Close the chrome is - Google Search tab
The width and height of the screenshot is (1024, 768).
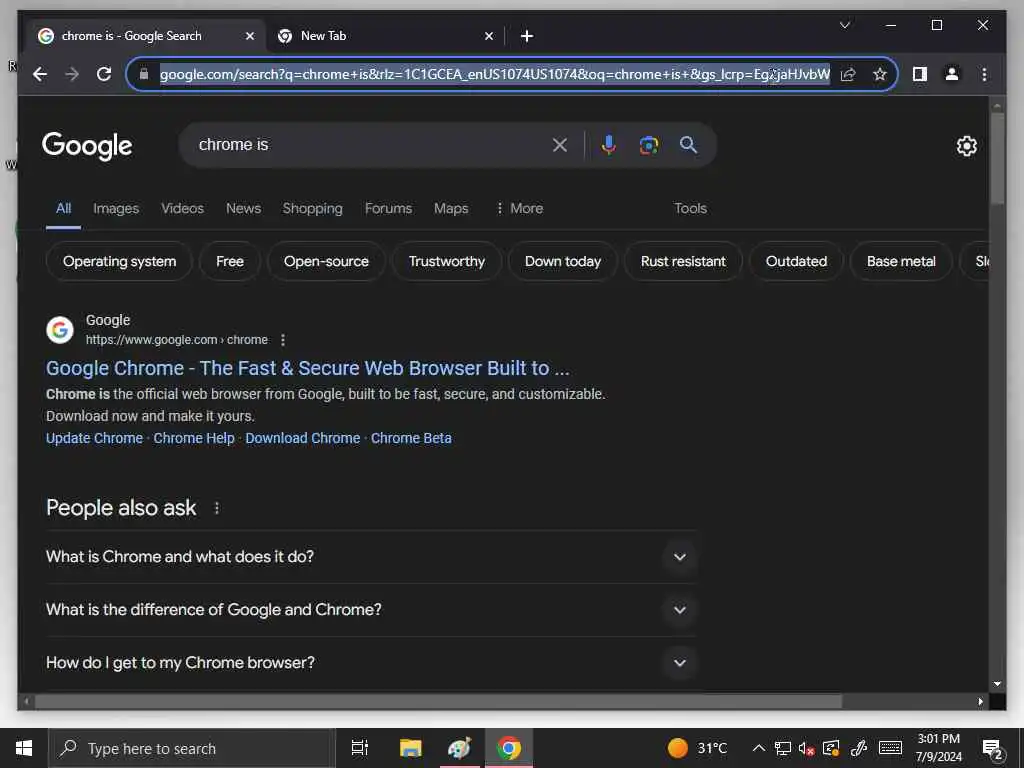pos(249,36)
